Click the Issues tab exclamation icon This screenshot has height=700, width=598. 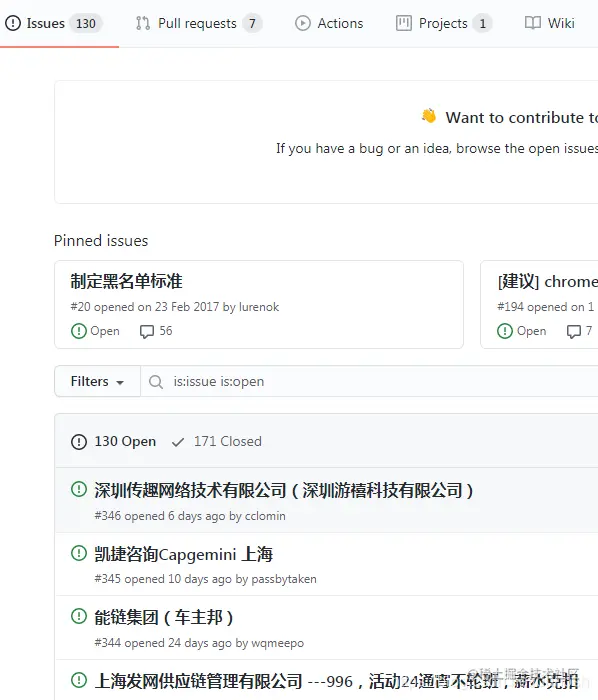pos(13,23)
